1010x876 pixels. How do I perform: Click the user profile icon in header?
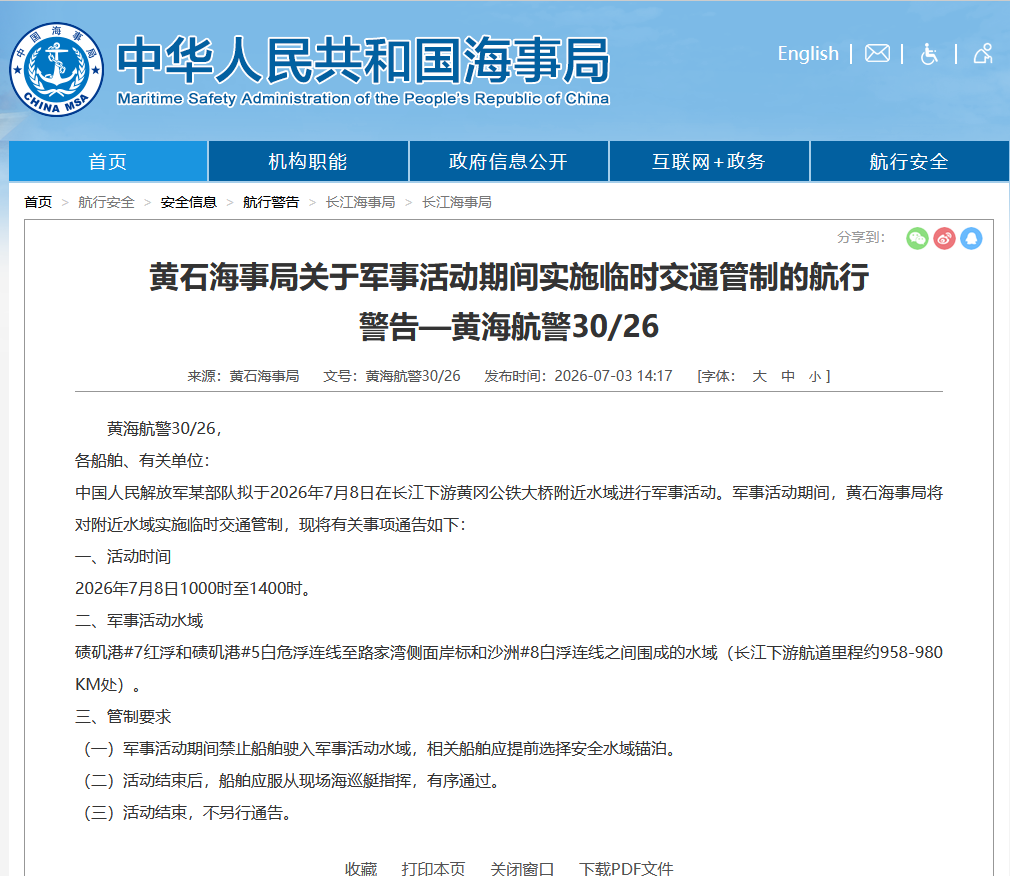click(x=983, y=53)
